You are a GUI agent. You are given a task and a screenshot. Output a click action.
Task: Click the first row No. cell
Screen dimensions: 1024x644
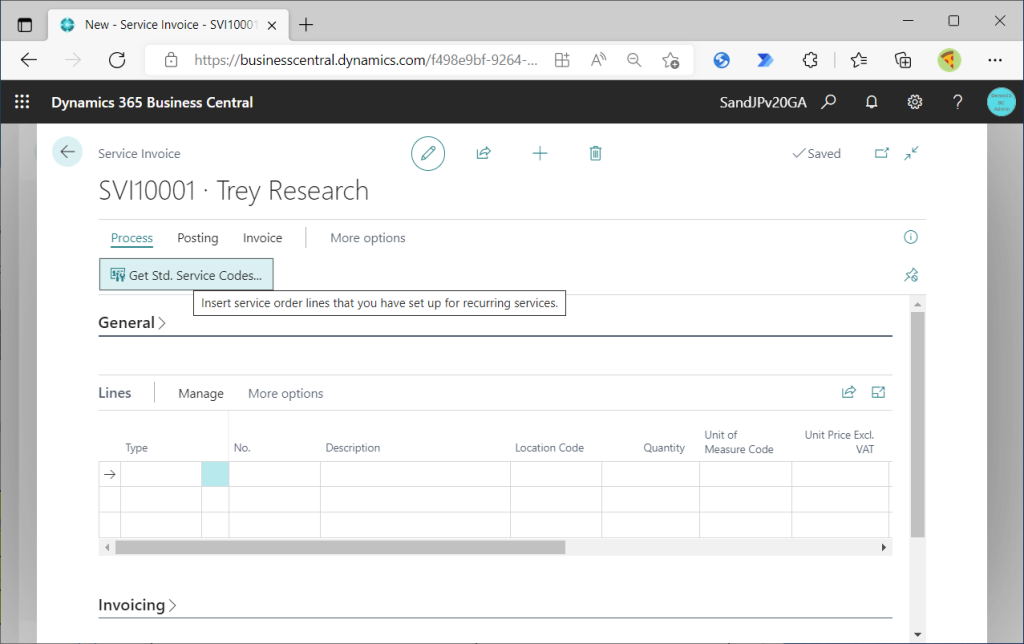point(274,474)
